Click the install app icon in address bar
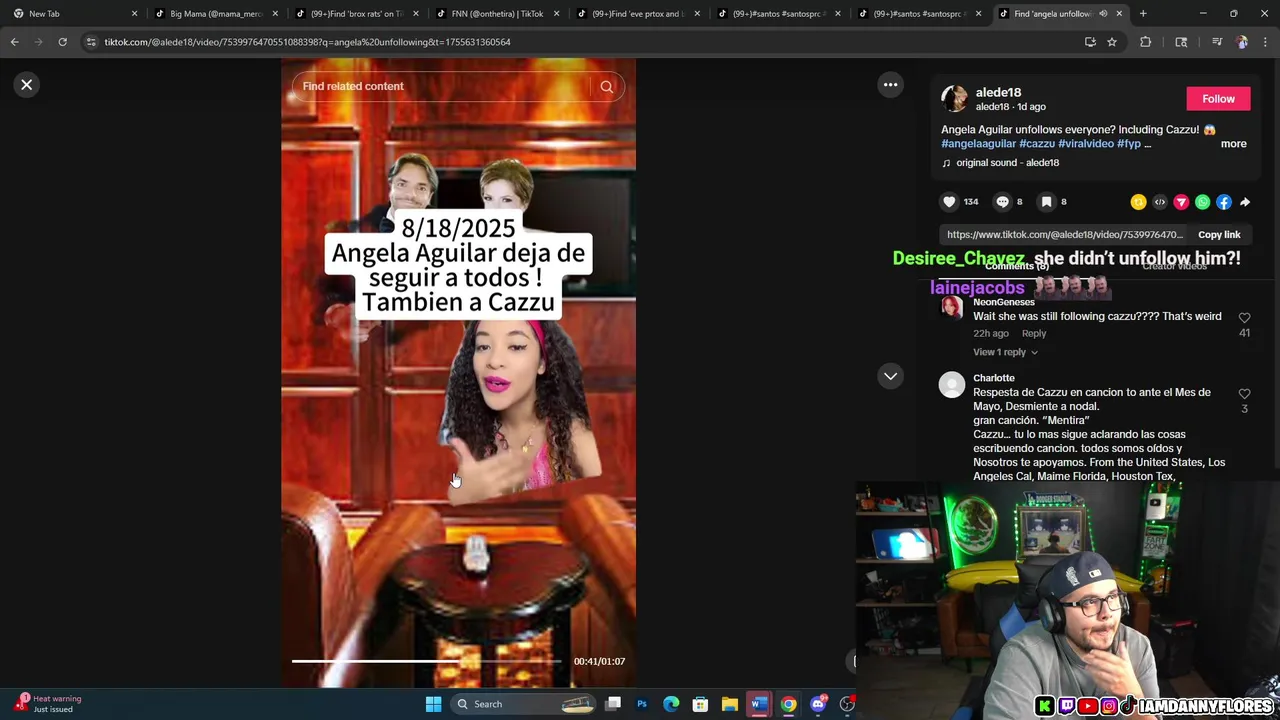This screenshot has width=1280, height=720. coord(1090,42)
